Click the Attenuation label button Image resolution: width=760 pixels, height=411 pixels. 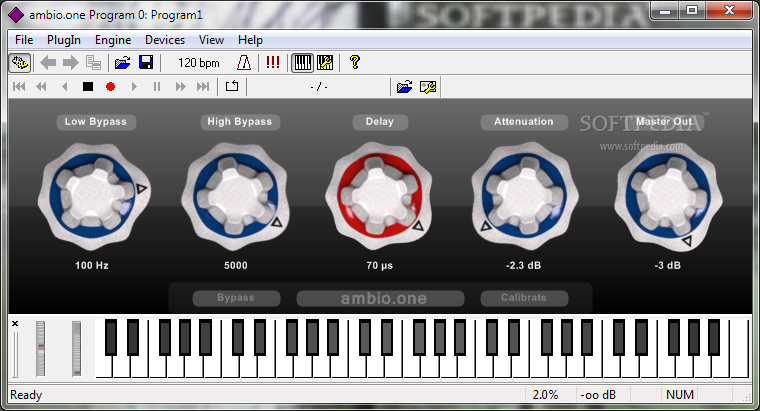pyautogui.click(x=524, y=122)
